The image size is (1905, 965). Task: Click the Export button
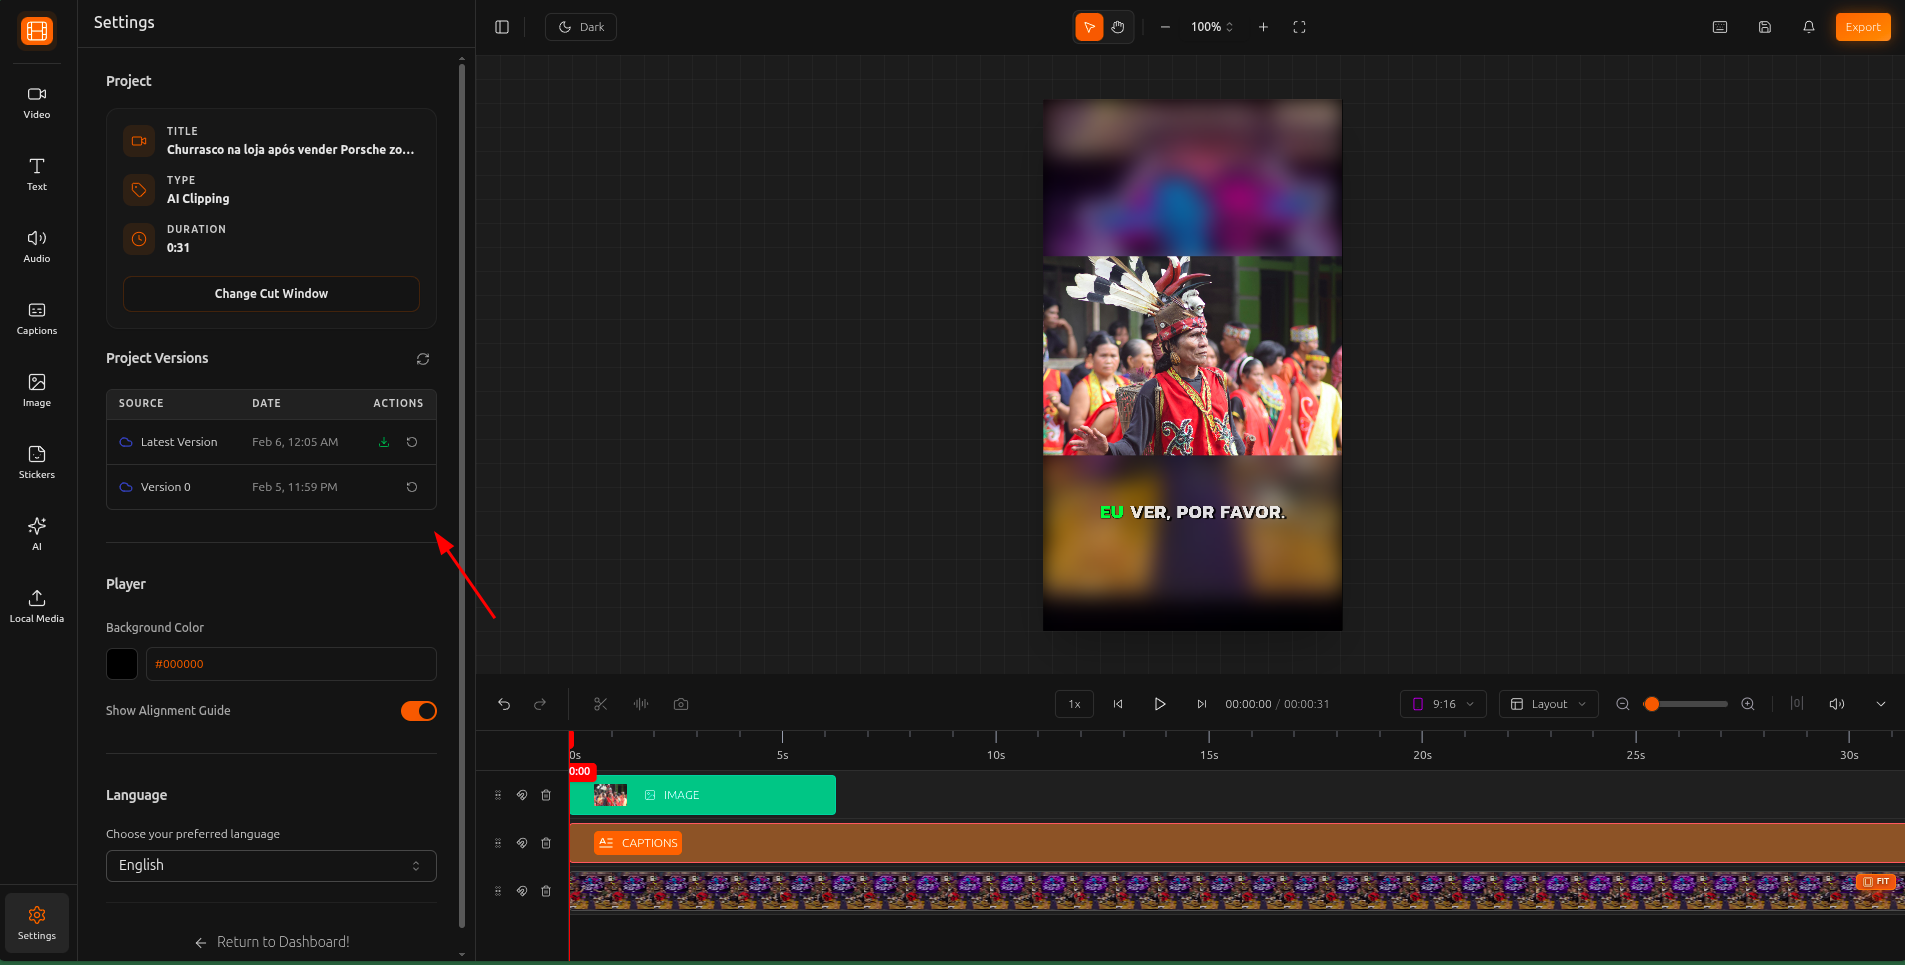(1862, 27)
